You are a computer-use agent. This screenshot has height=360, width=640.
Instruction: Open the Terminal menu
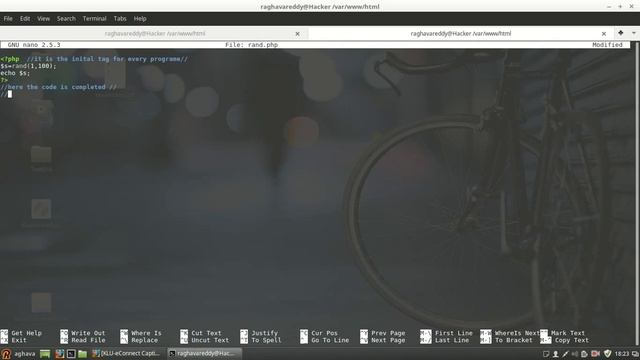94,19
